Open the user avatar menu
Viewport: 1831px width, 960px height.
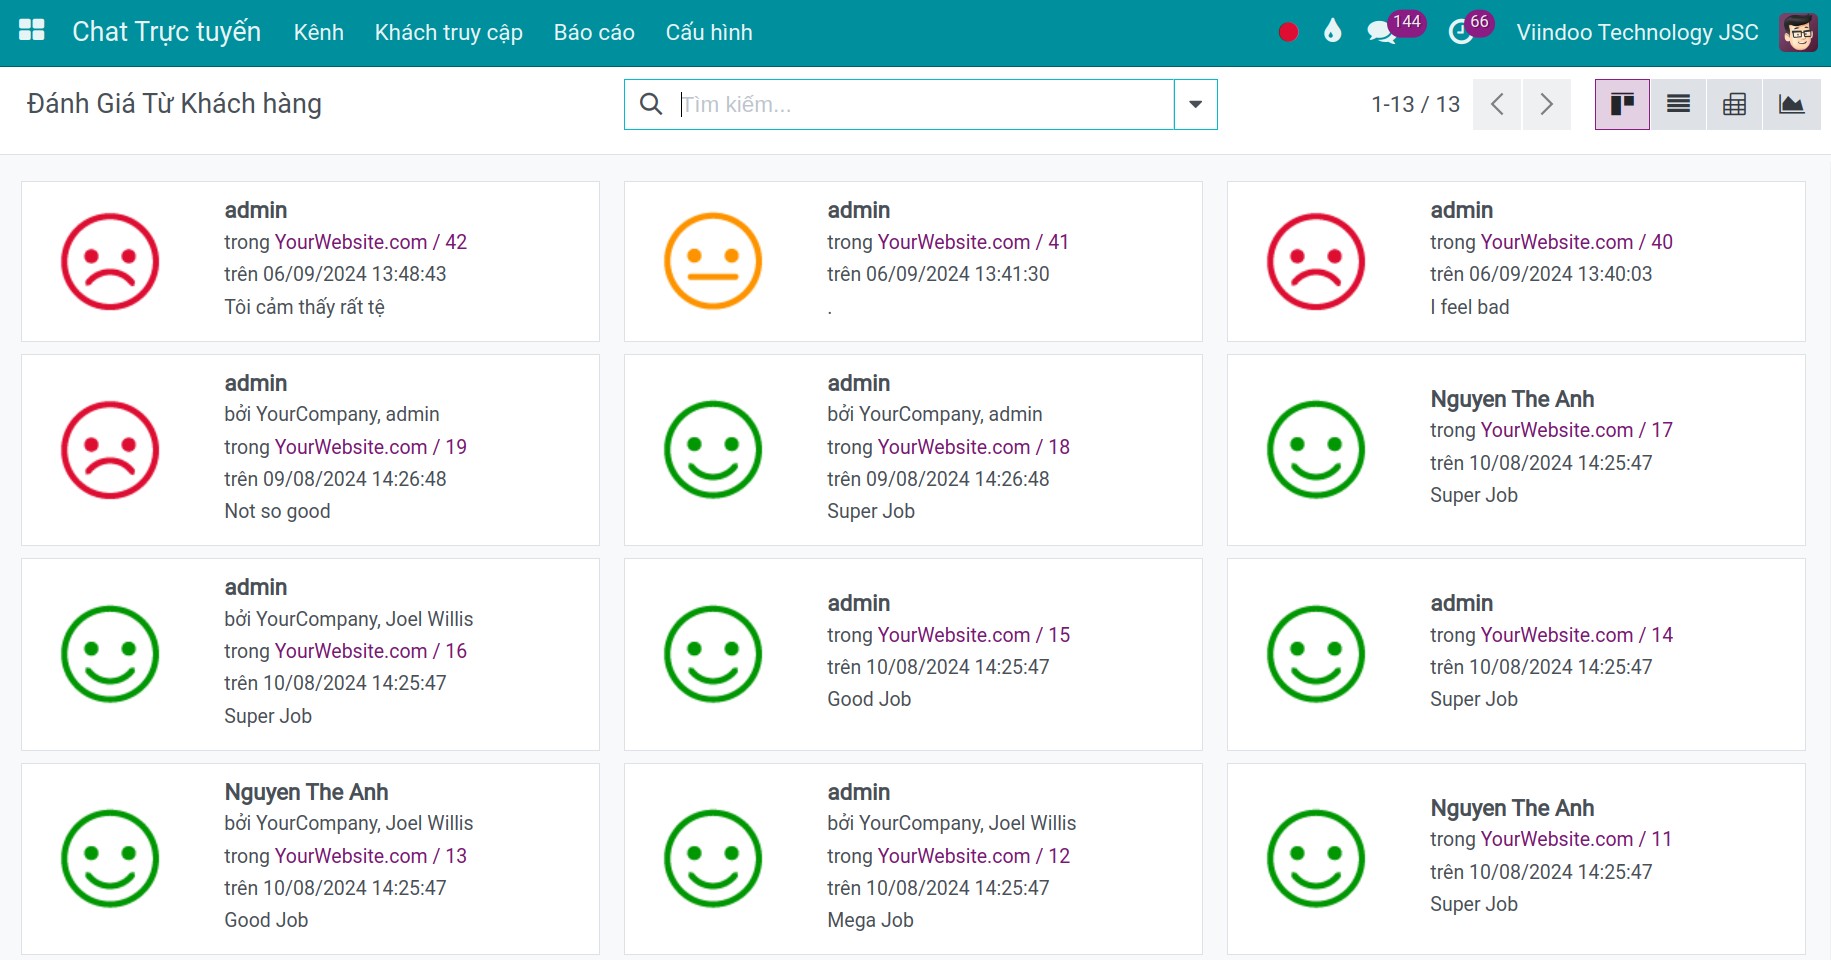pyautogui.click(x=1799, y=32)
